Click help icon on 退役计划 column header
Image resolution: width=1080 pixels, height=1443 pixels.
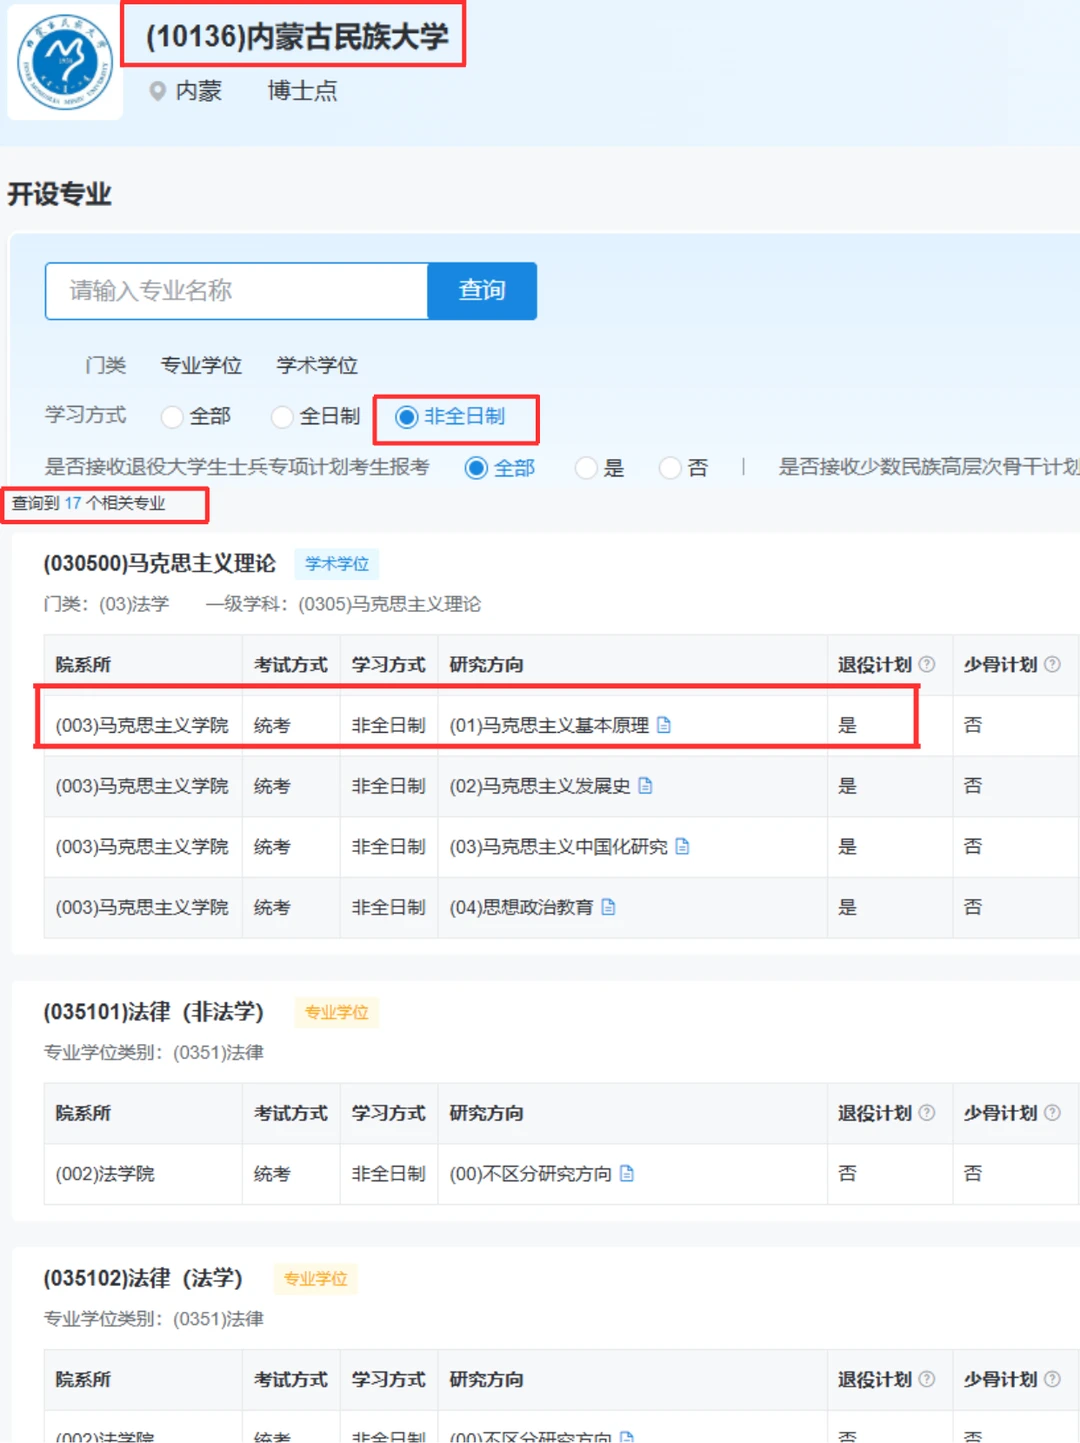coord(927,663)
